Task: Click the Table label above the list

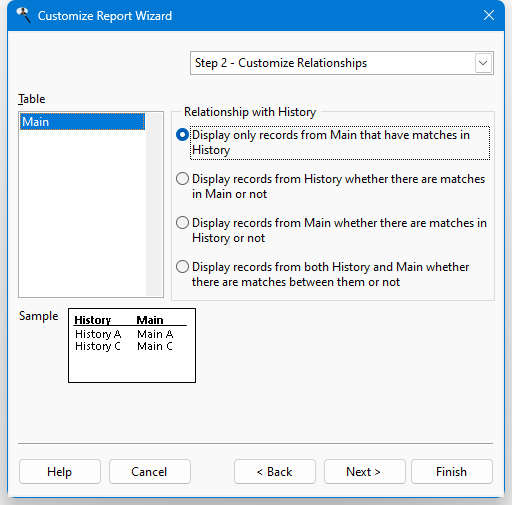Action: (x=32, y=99)
